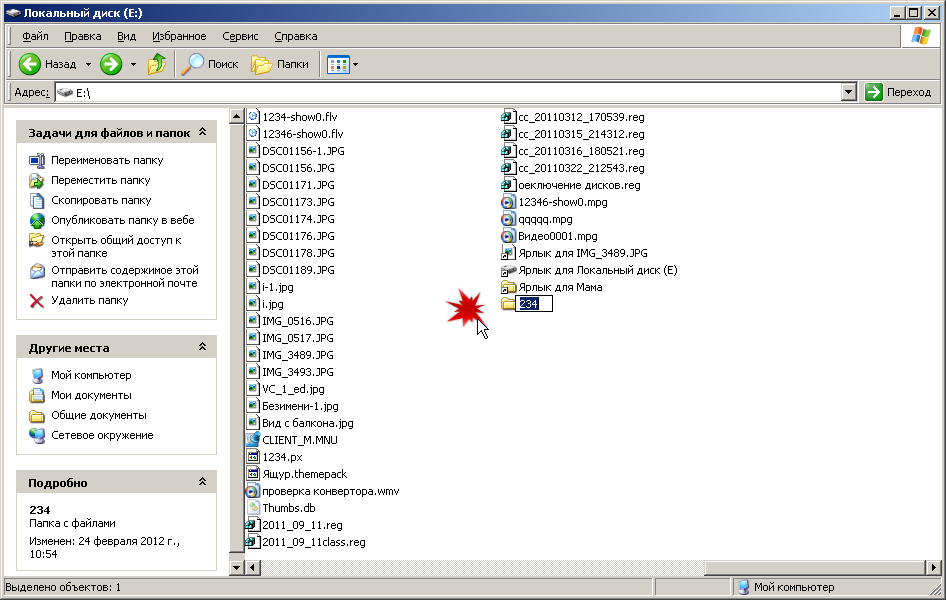
Task: Click the icon of Thumbs.db
Action: click(253, 508)
